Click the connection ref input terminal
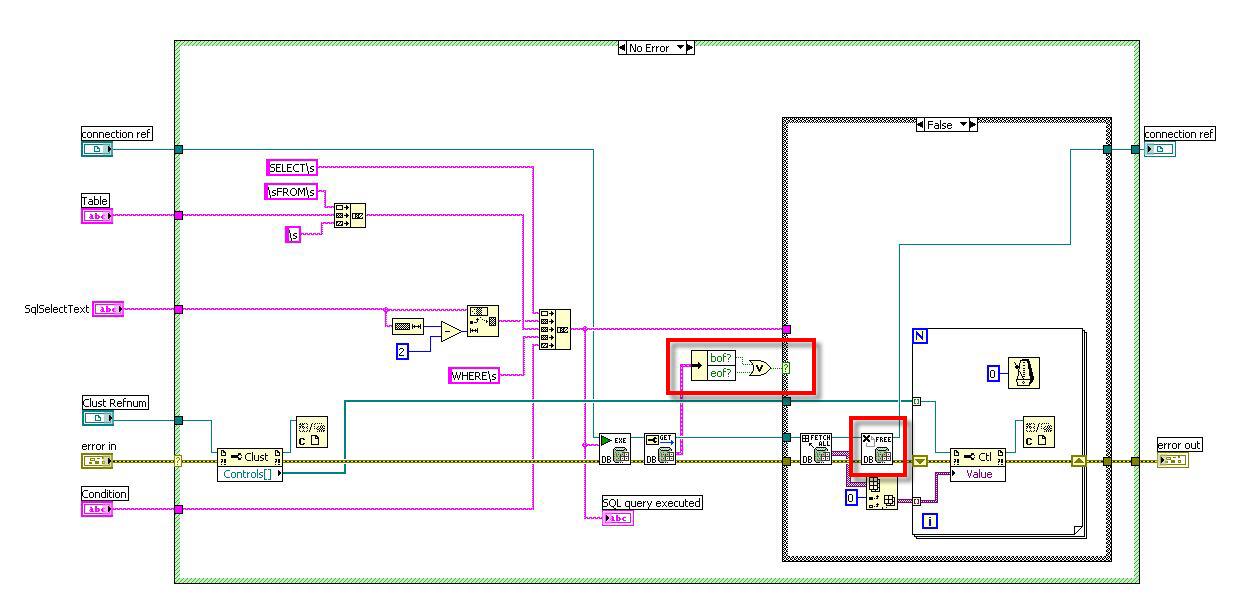 pyautogui.click(x=97, y=149)
